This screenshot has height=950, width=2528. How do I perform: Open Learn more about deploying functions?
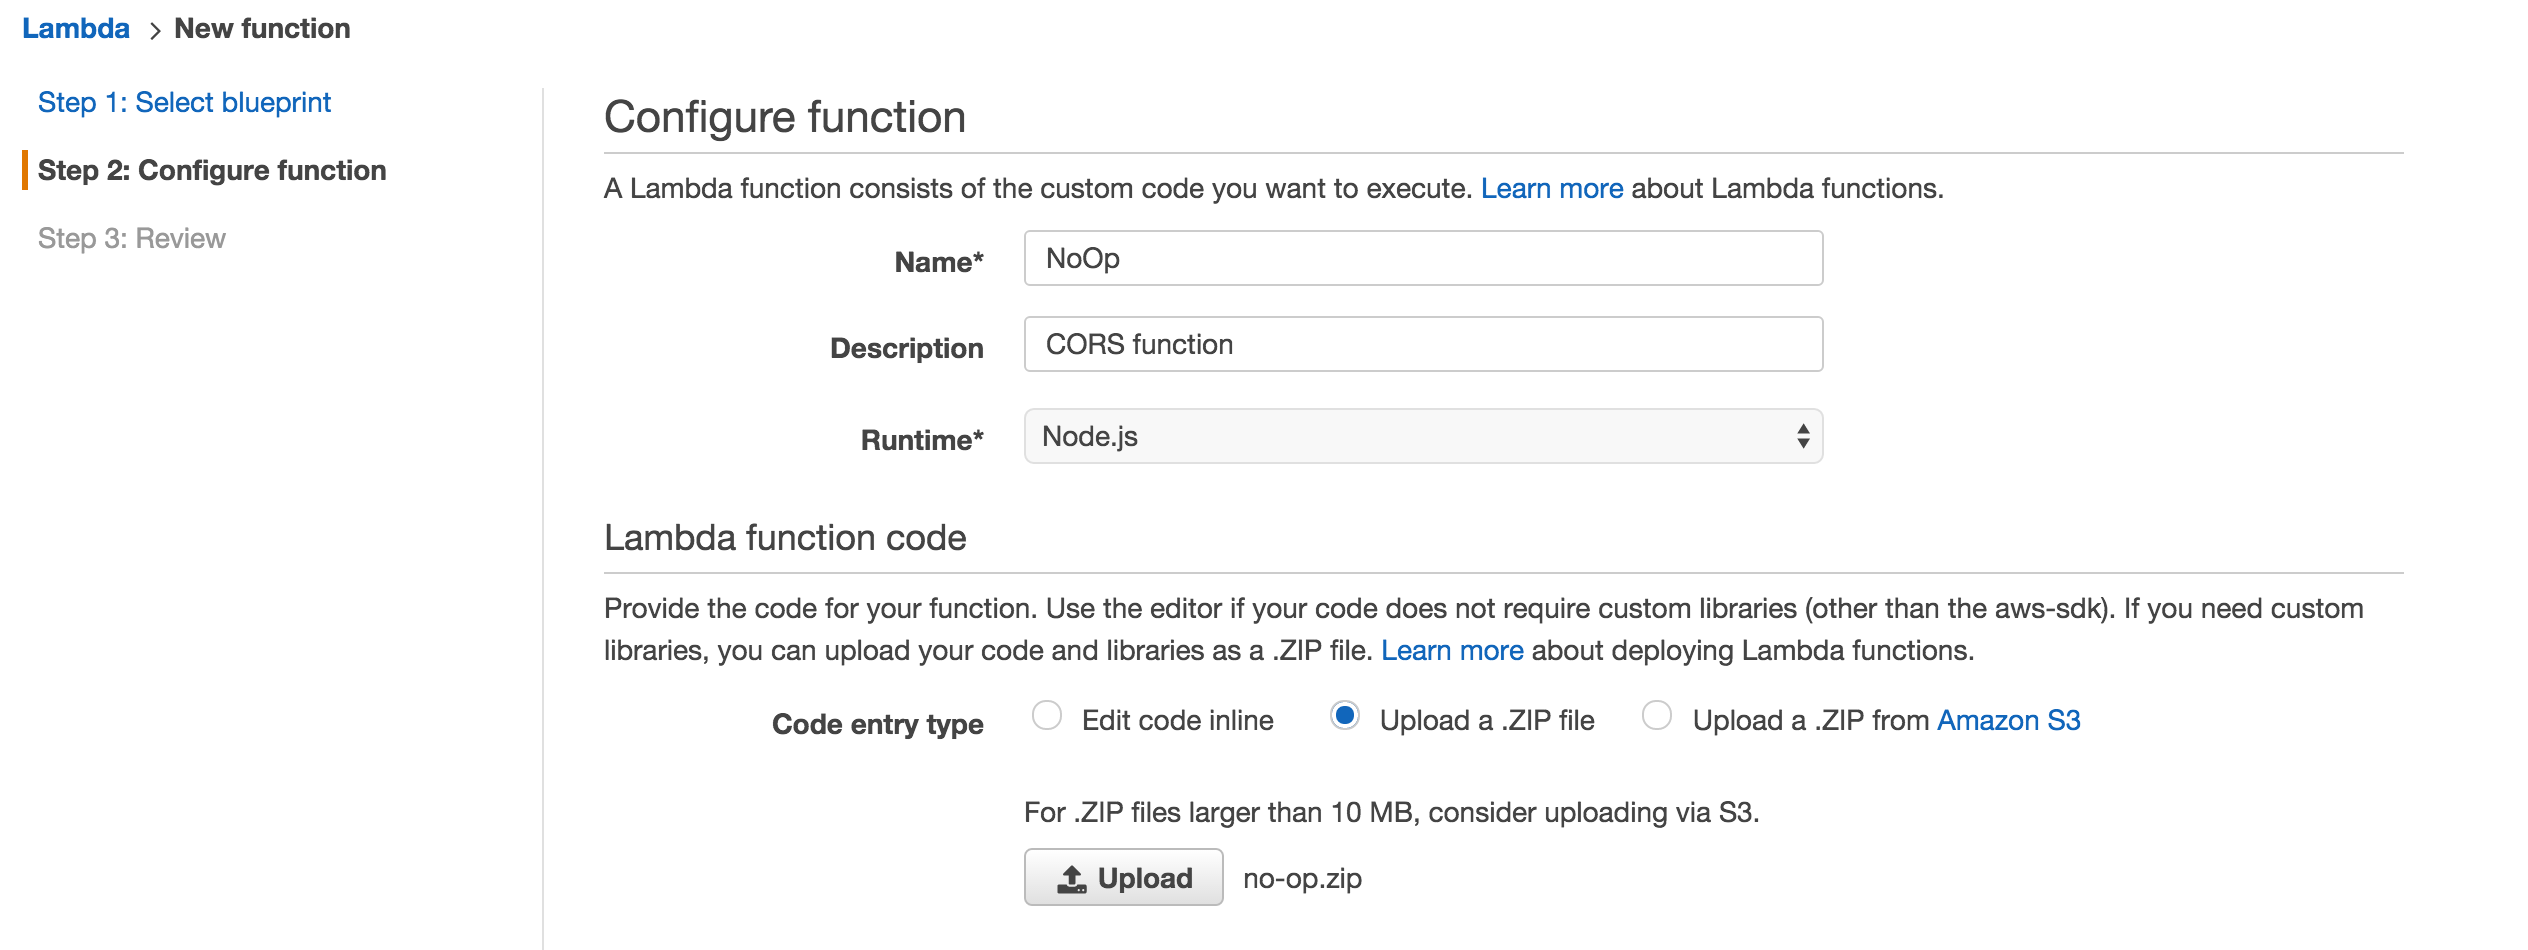point(1451,651)
